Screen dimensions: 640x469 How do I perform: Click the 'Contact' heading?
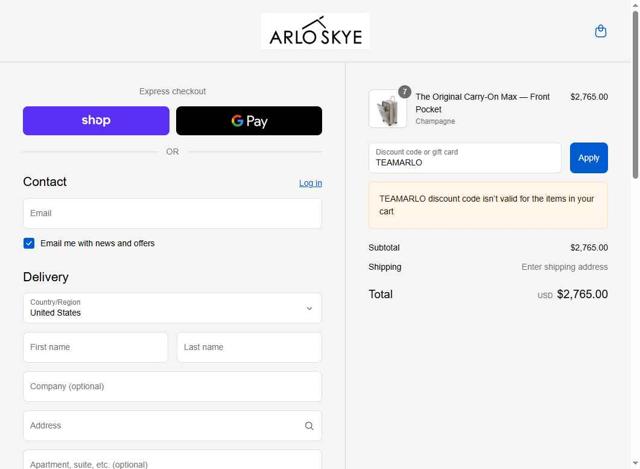tap(45, 182)
